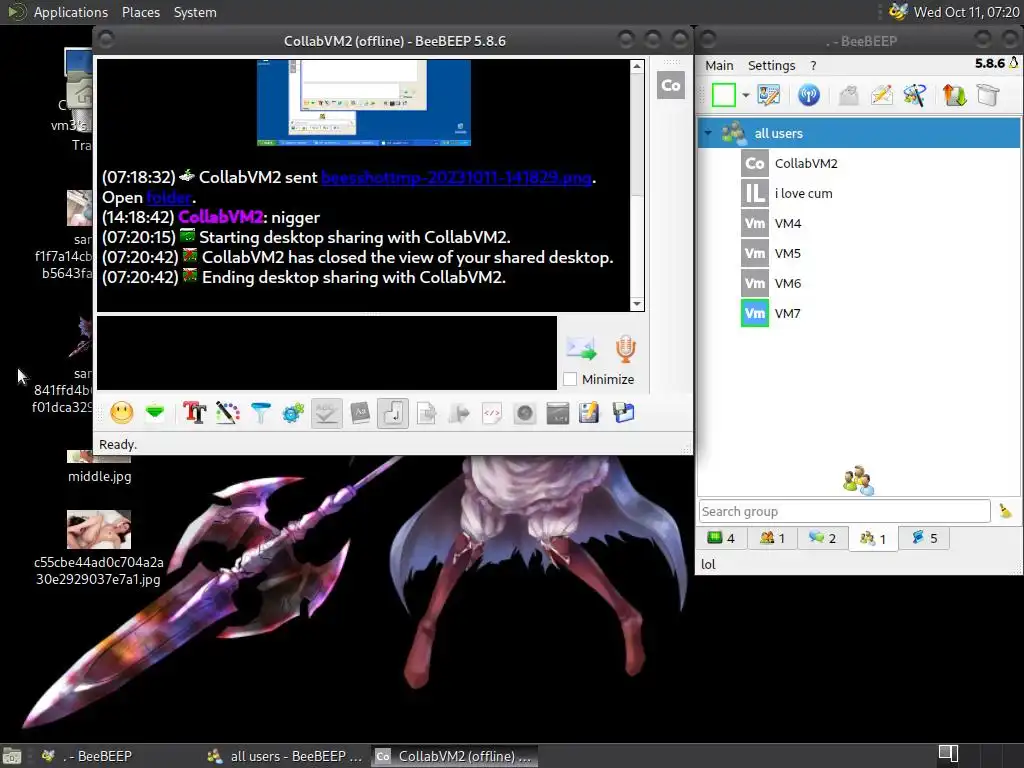
Task: Click the blue floppy disks icon
Action: 624,413
